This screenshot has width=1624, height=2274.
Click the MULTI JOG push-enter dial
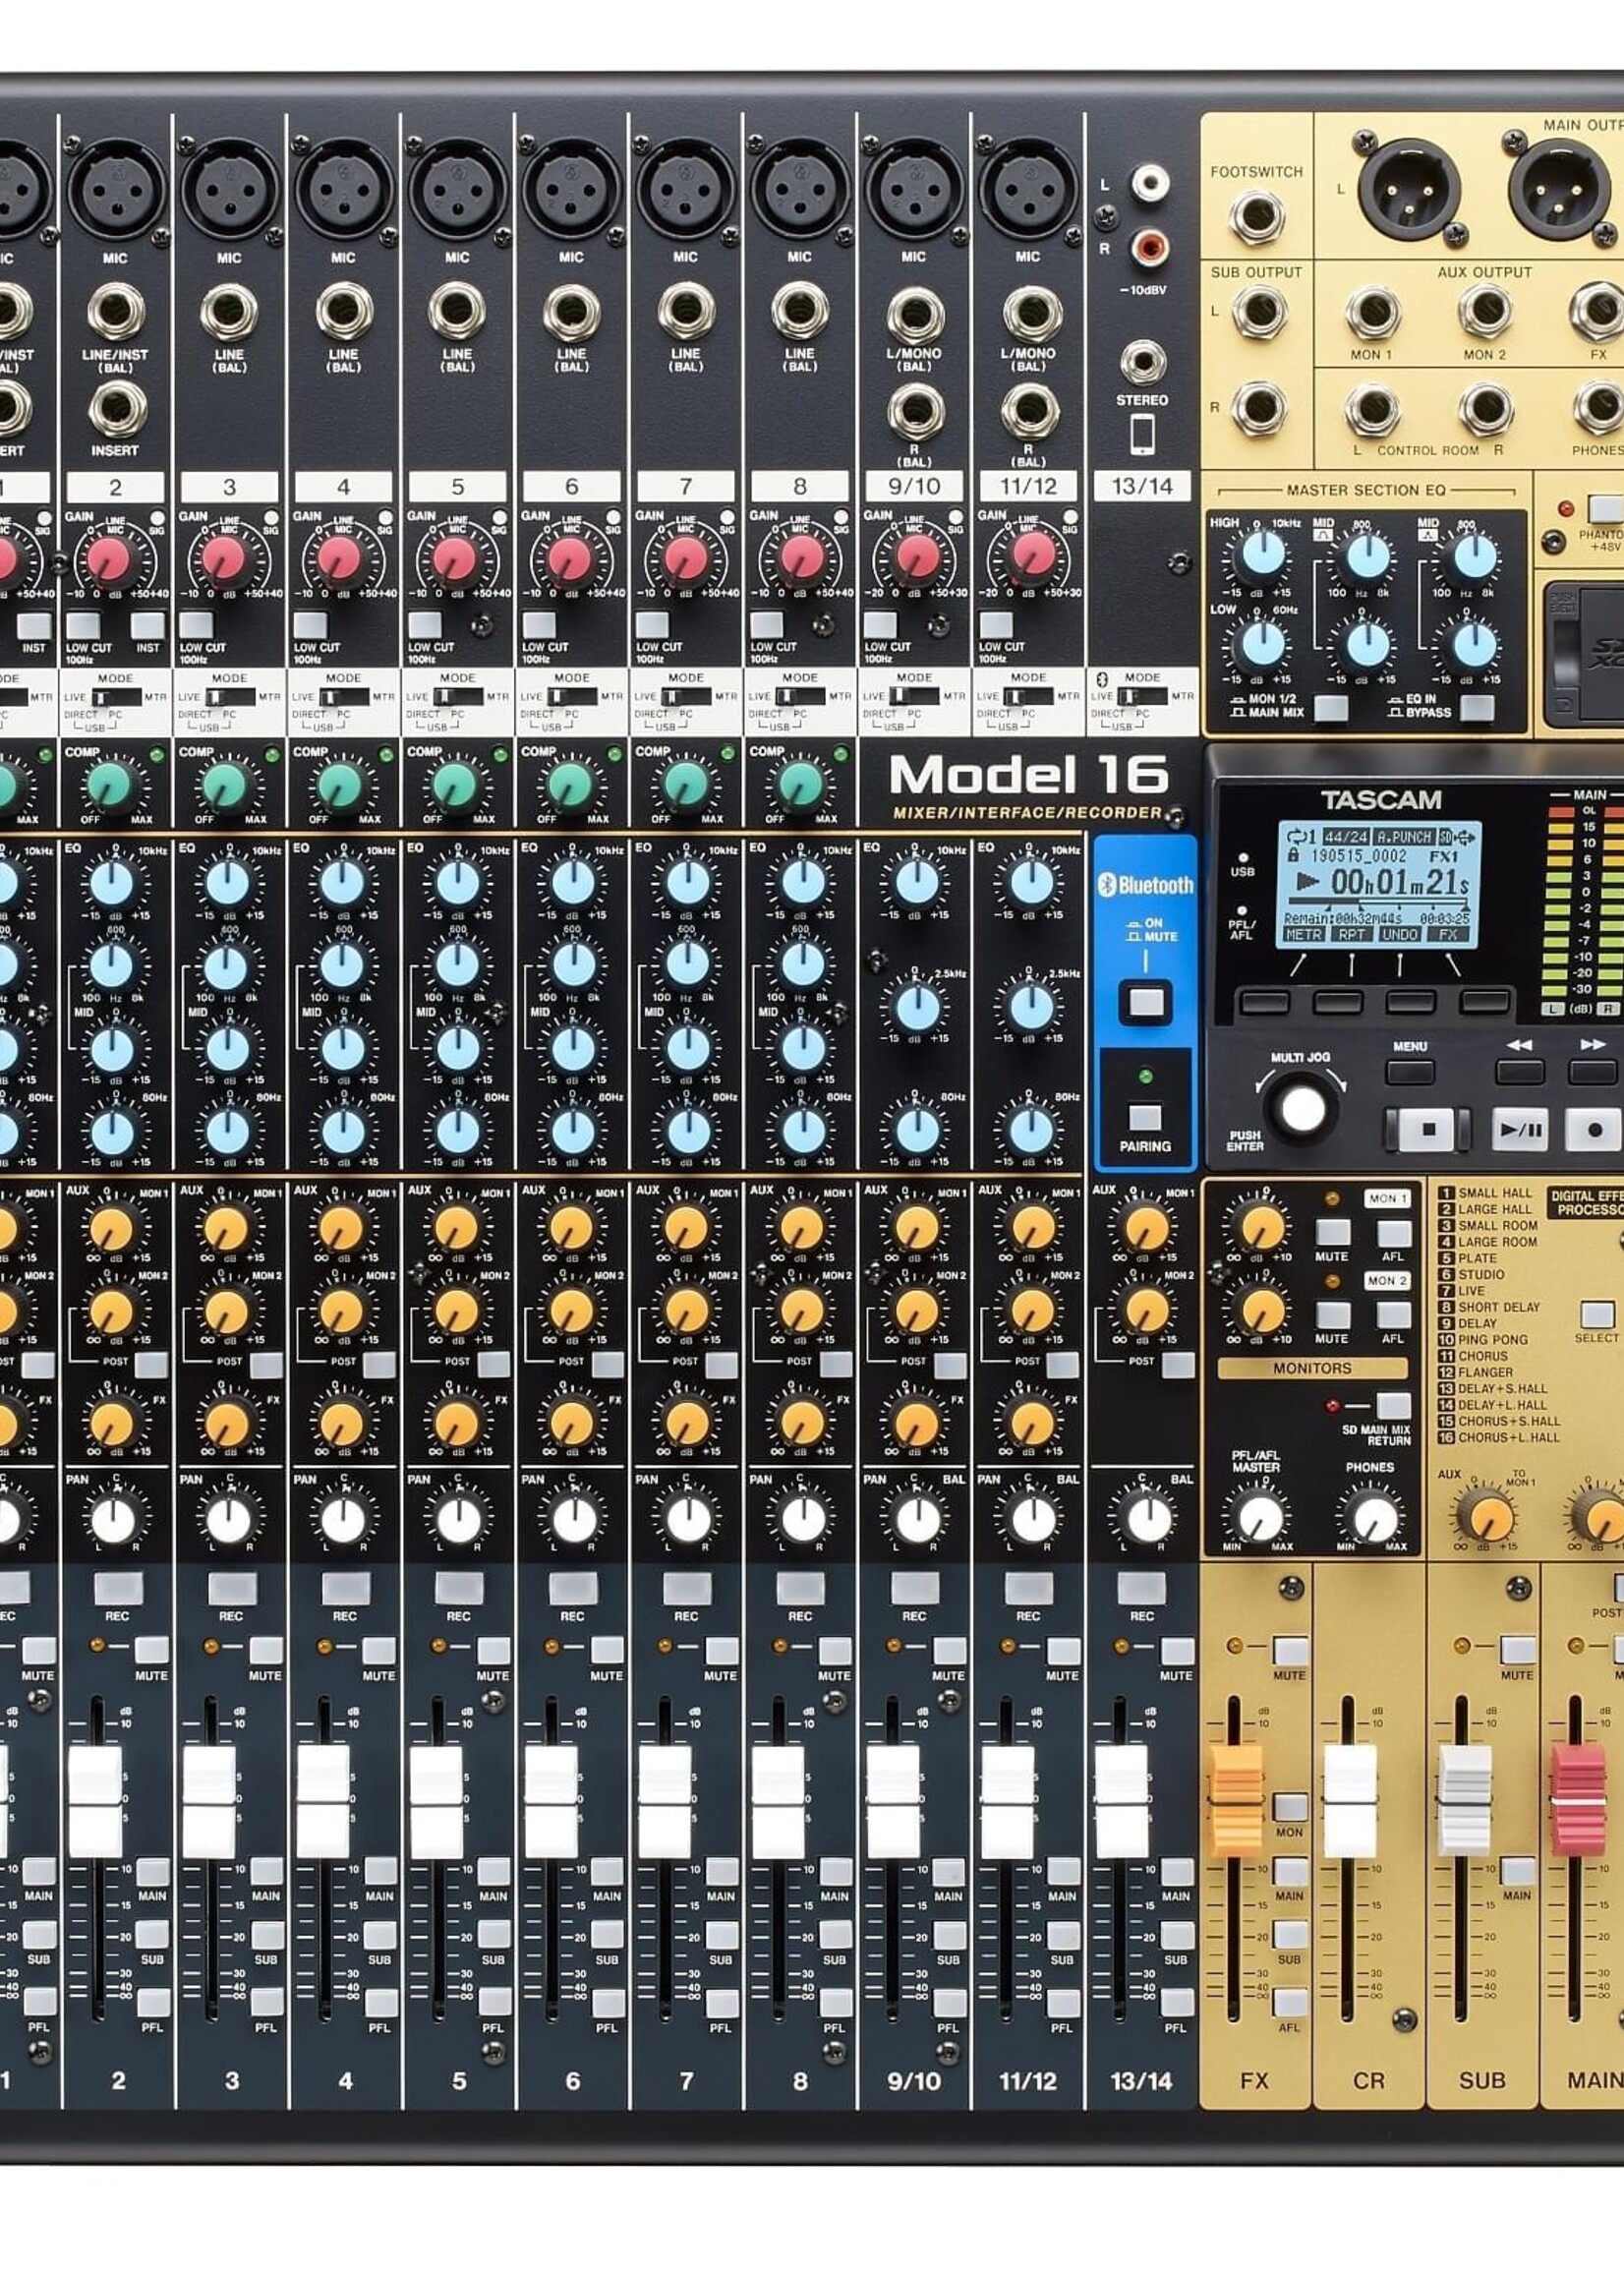pos(1302,1109)
